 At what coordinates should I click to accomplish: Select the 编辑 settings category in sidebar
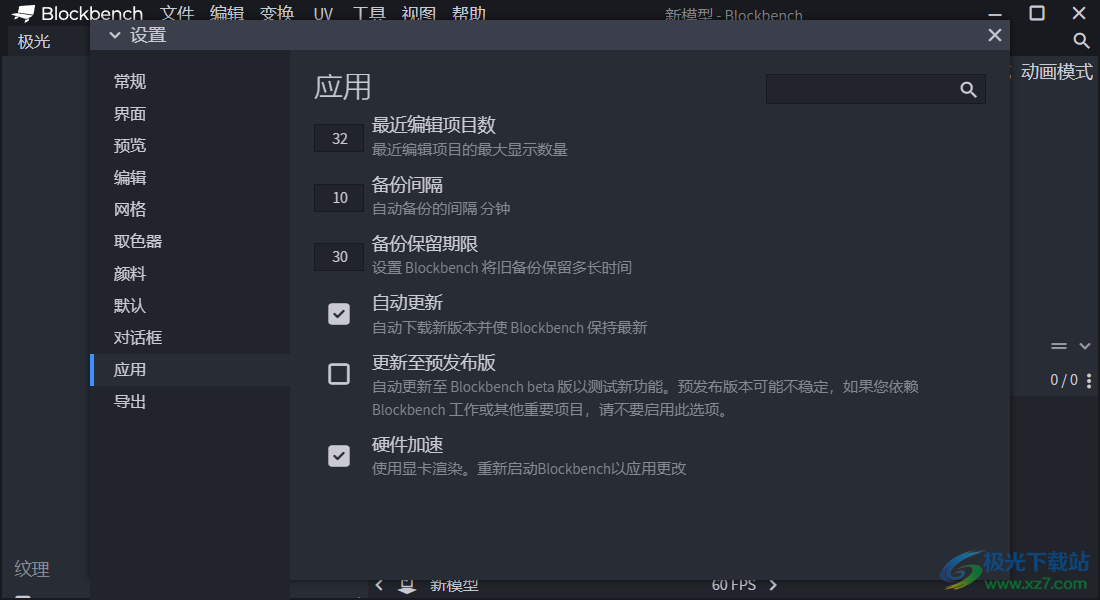click(189, 178)
